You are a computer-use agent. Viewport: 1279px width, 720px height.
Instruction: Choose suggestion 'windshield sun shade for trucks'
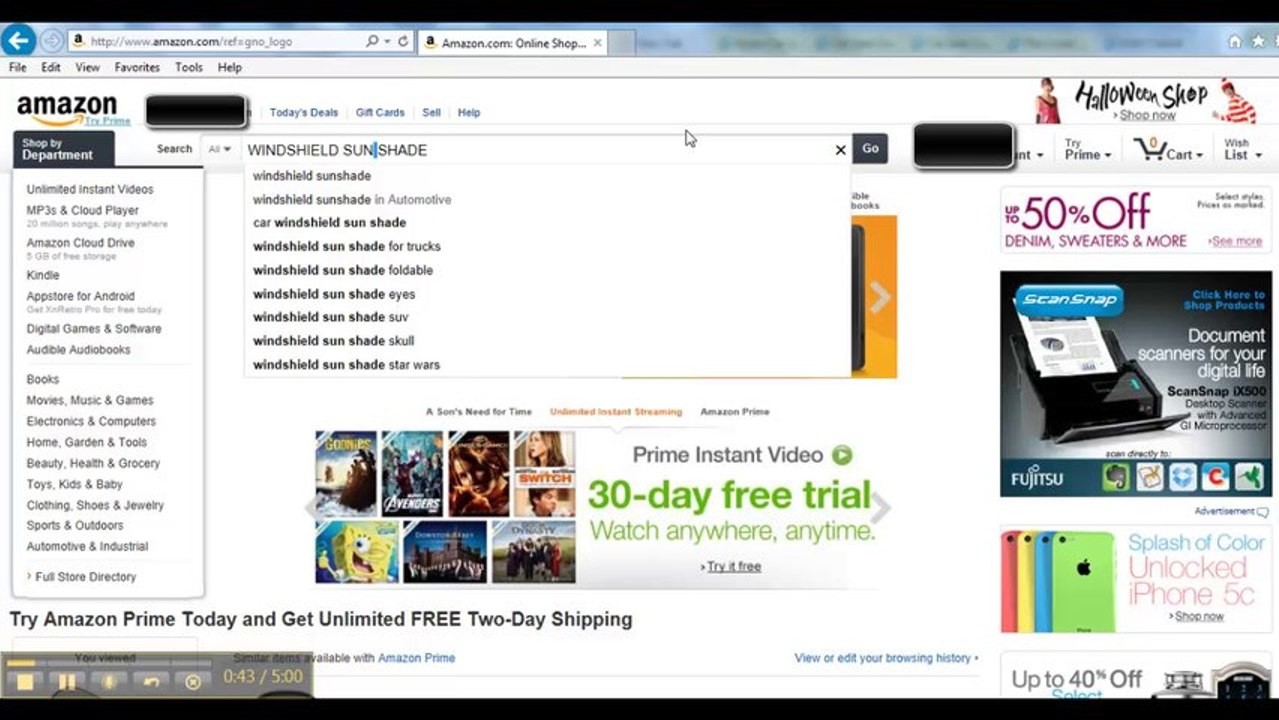click(547, 247)
